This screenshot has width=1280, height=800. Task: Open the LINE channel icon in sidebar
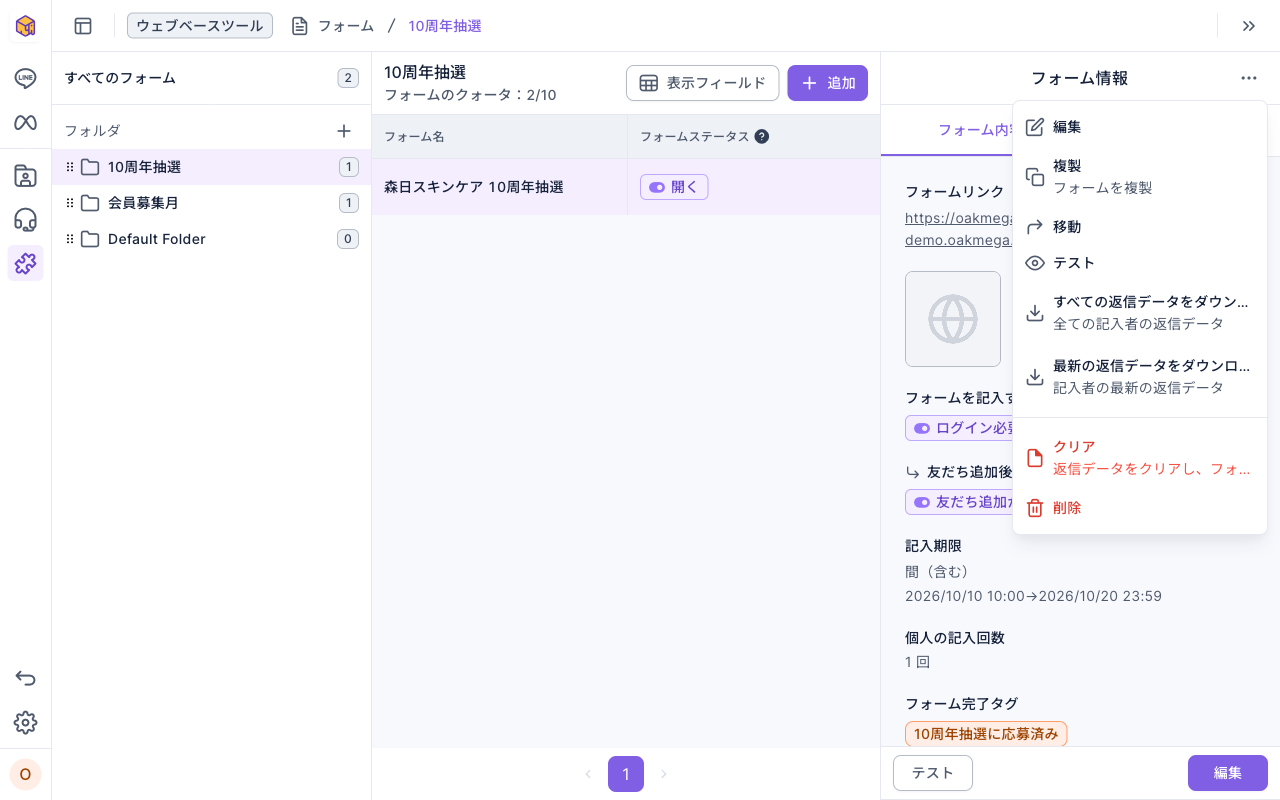pos(25,78)
